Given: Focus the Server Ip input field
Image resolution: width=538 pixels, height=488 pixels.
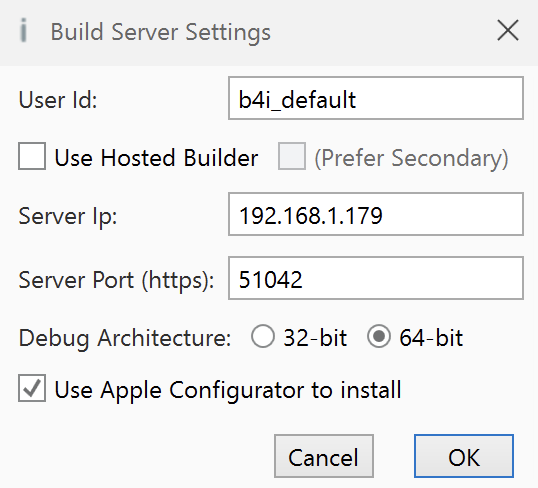Looking at the screenshot, I should pos(376,214).
